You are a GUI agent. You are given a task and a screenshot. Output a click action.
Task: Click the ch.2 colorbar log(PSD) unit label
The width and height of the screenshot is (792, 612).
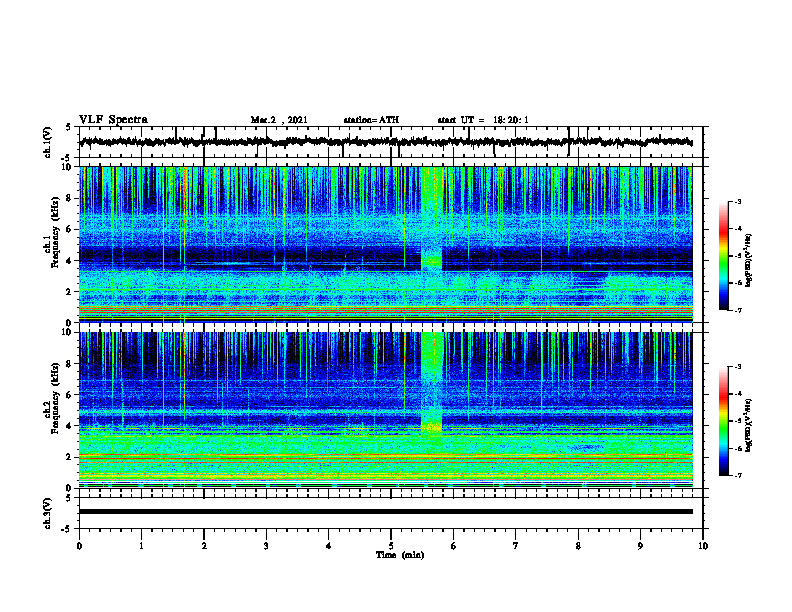pyautogui.click(x=749, y=425)
